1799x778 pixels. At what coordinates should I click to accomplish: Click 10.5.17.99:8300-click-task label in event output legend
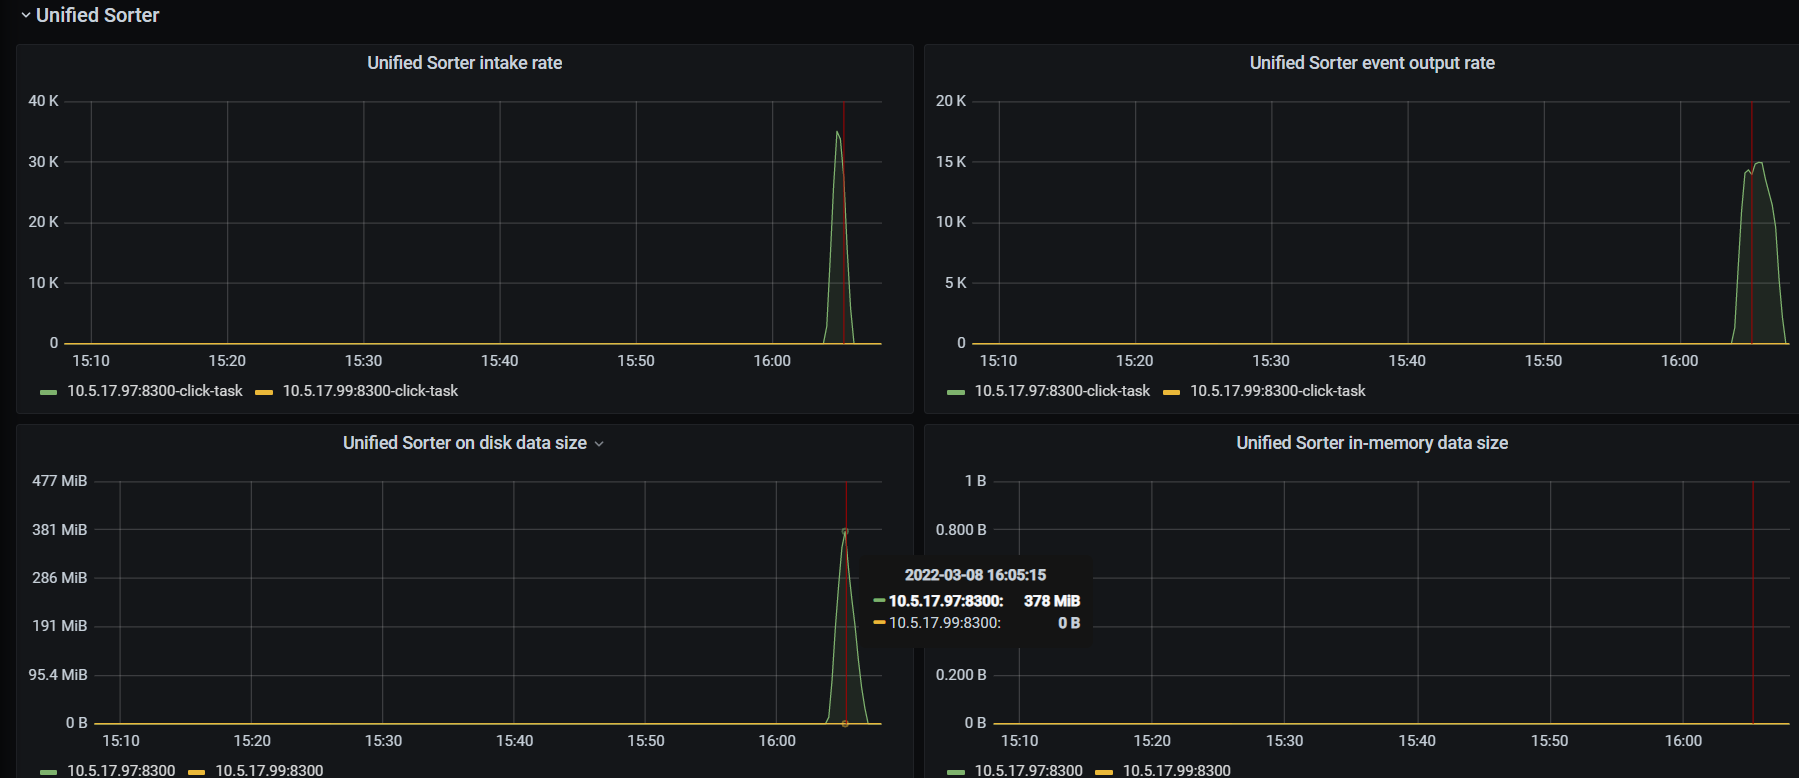click(x=1277, y=391)
